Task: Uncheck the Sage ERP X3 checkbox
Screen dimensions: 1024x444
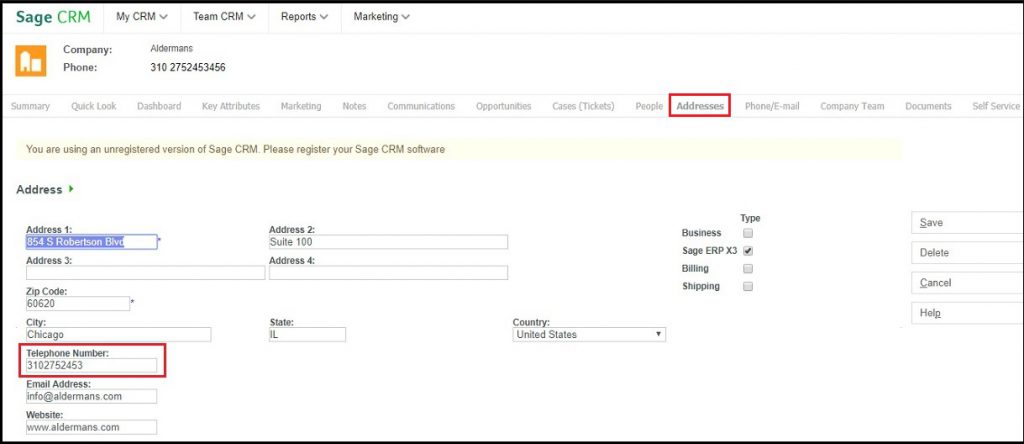Action: pos(748,251)
